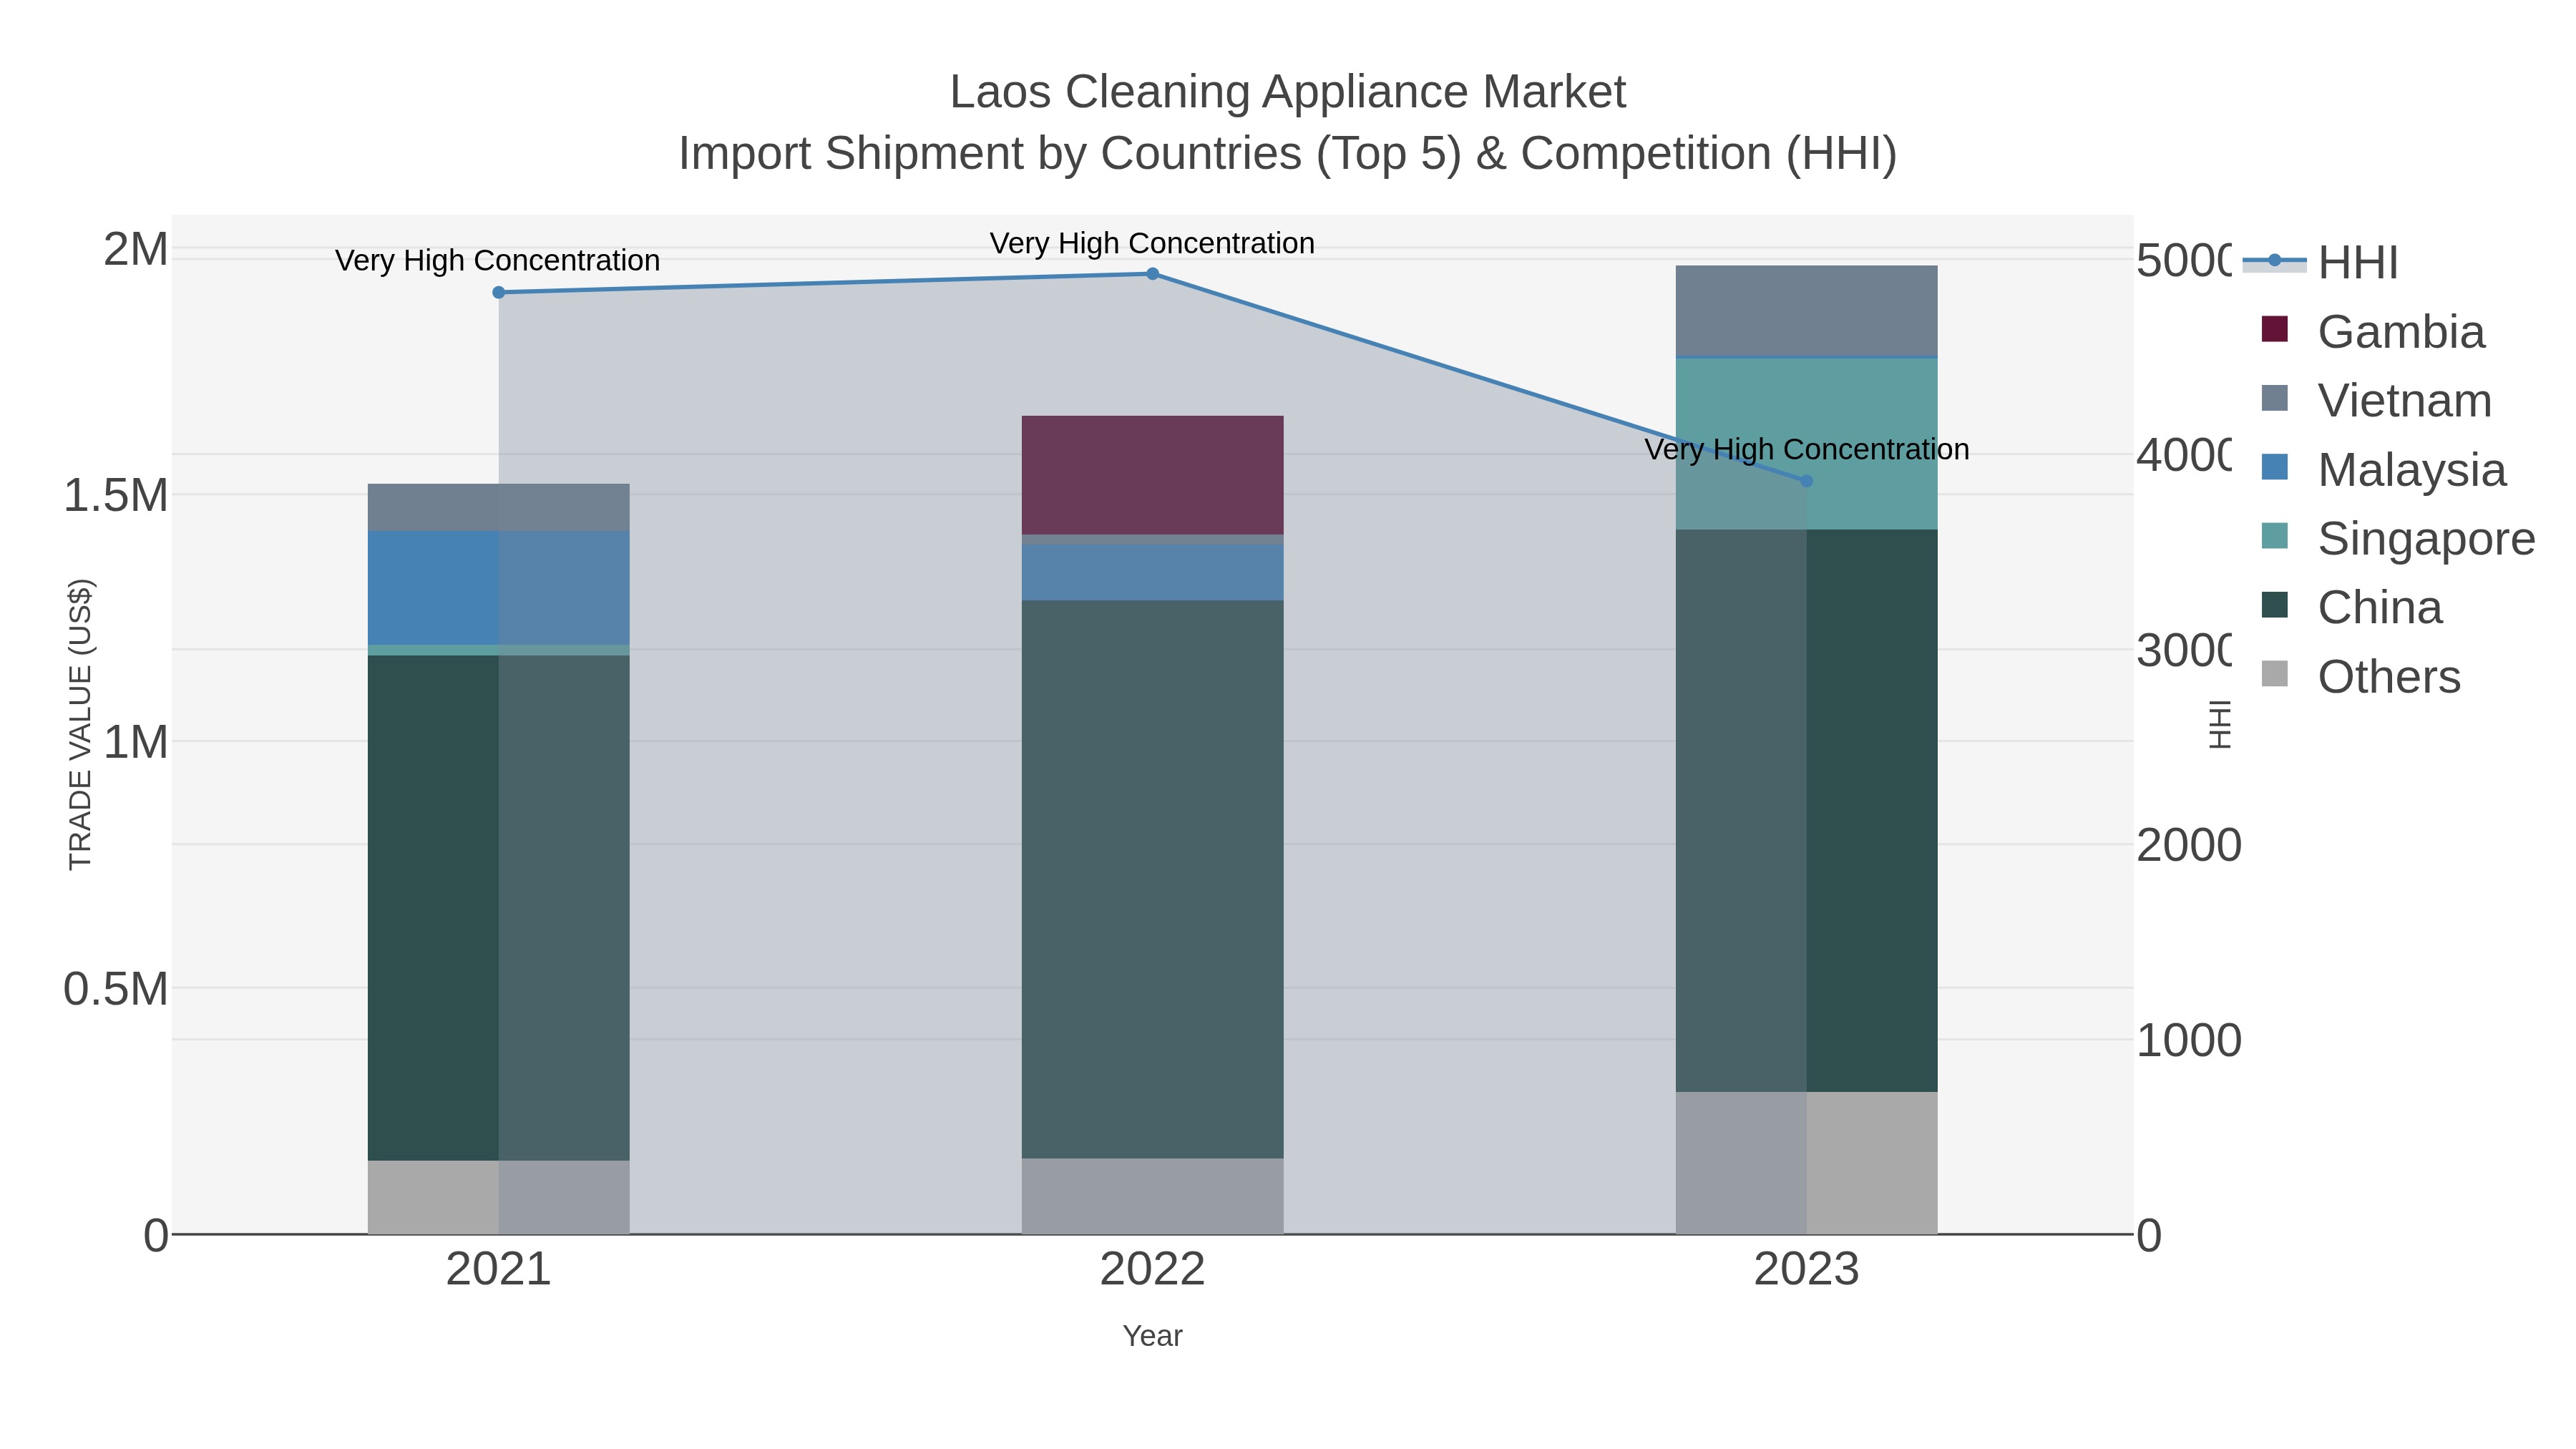Click the China bar segment in 2022
This screenshot has height=1449, width=2576.
tap(1152, 879)
